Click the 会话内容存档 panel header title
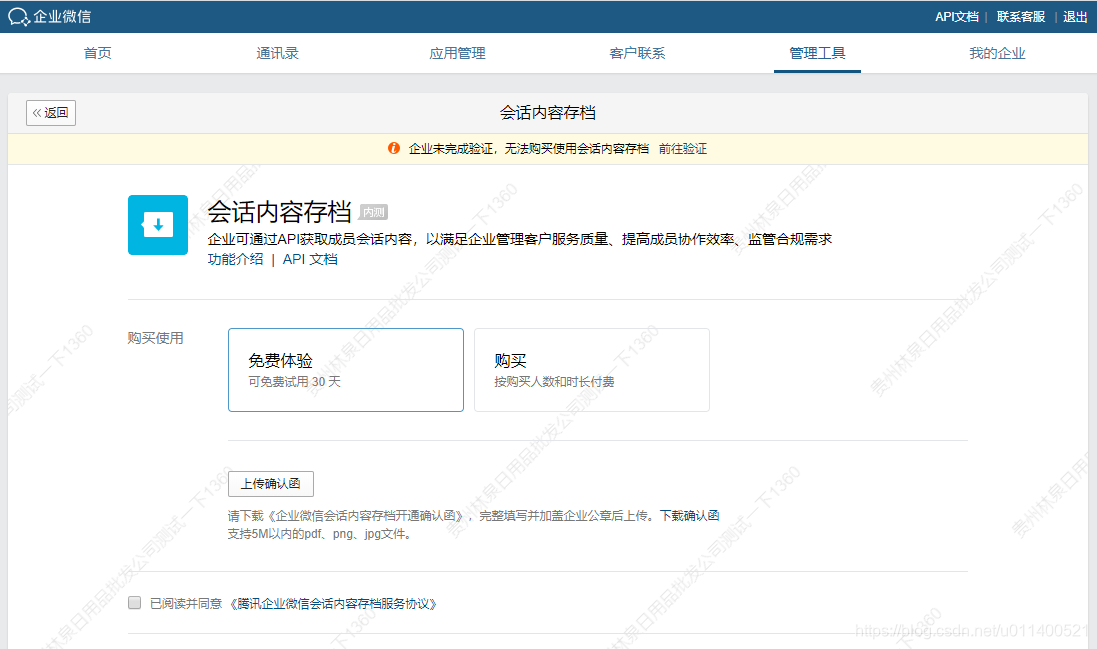Image resolution: width=1097 pixels, height=649 pixels. point(548,113)
